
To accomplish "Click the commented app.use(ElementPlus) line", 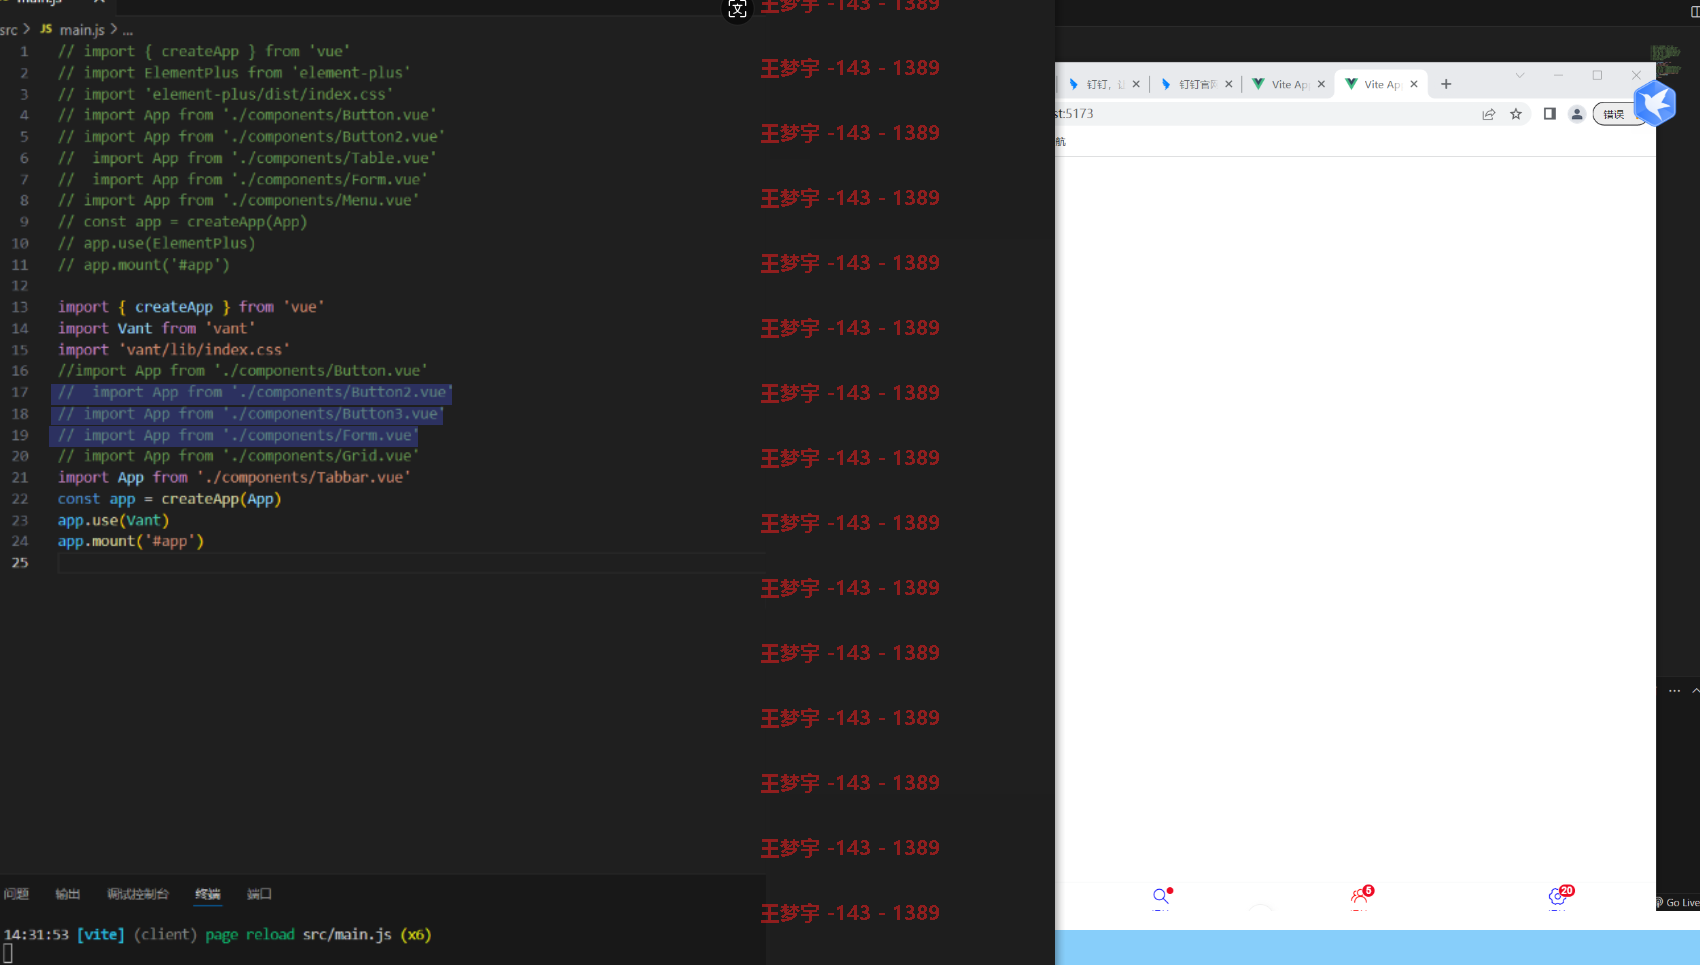I will click(x=157, y=244).
